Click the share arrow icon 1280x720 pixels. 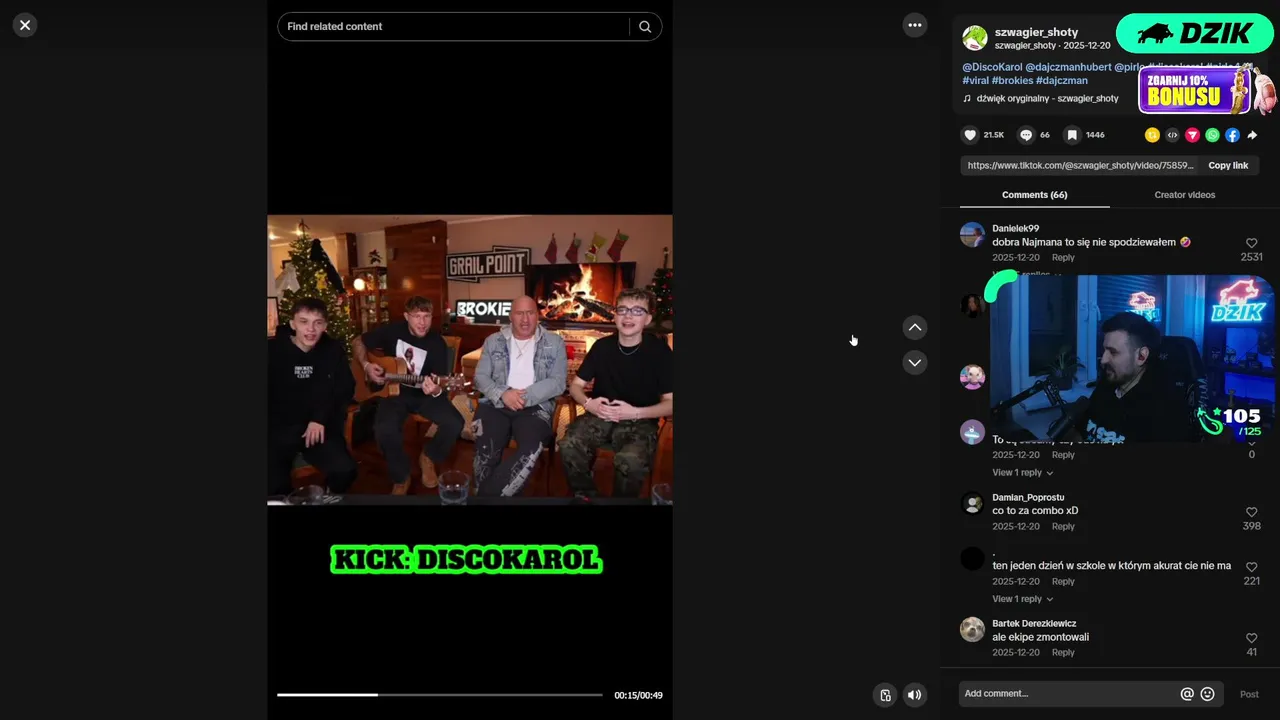coord(1252,135)
